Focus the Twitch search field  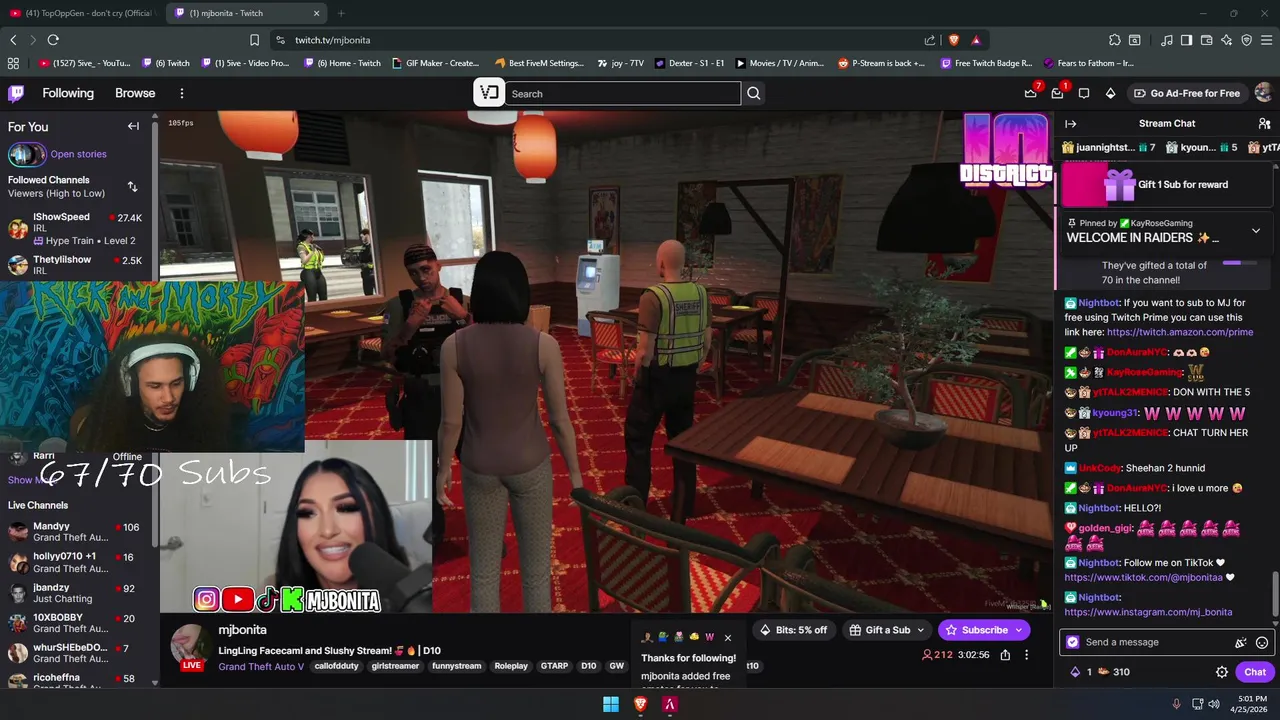point(623,93)
